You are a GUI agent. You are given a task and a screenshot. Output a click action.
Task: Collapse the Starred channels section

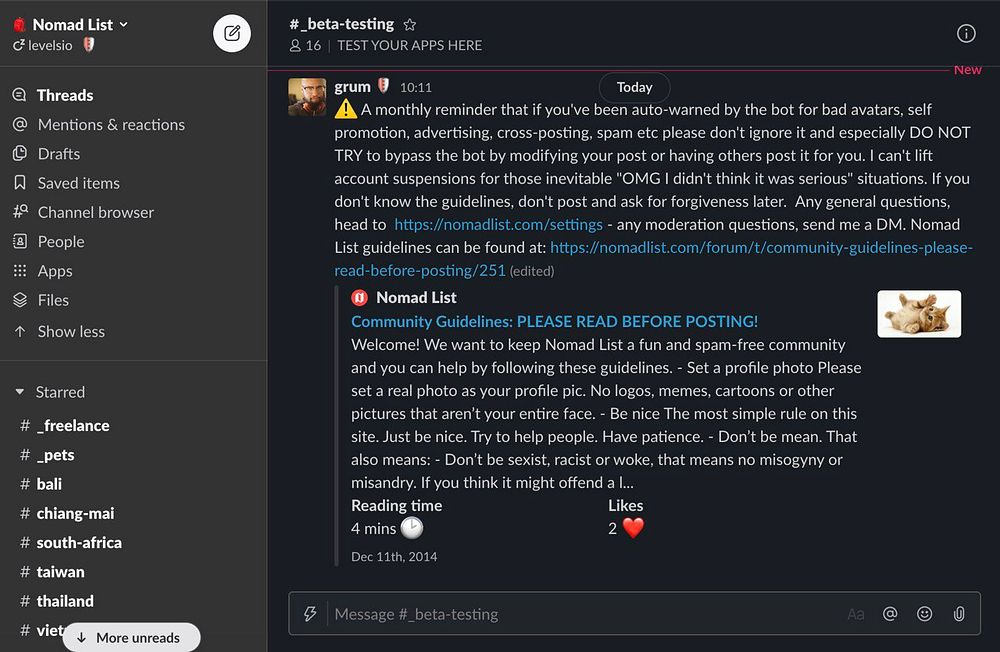19,392
